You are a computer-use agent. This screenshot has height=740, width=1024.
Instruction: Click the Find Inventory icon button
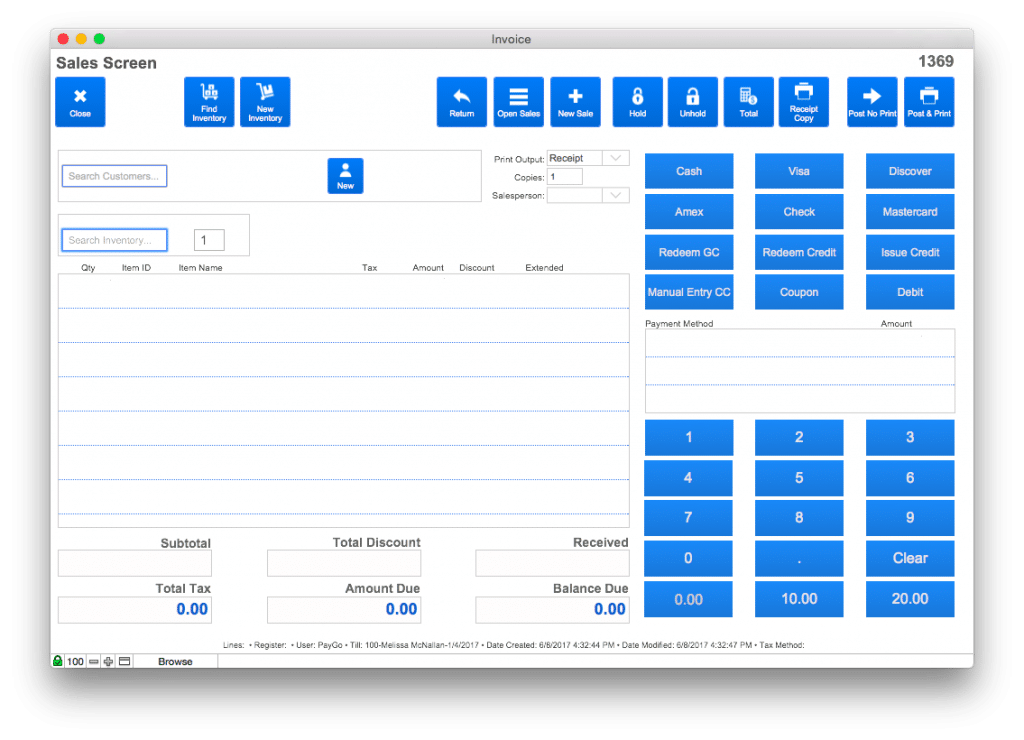pos(209,102)
